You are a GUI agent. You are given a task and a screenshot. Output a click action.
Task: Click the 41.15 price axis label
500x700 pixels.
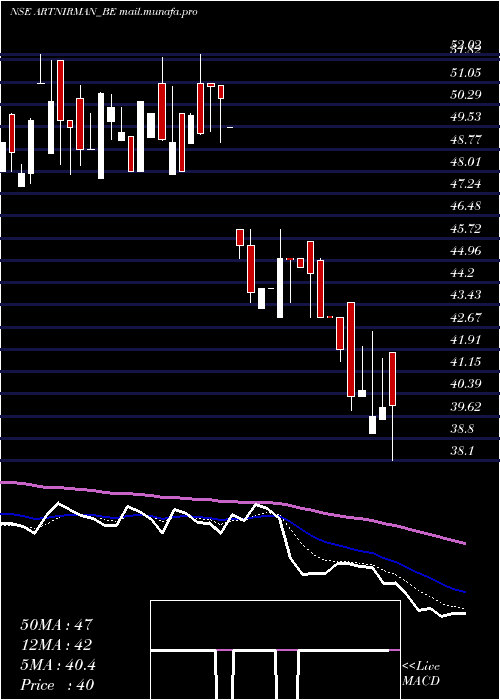click(466, 362)
